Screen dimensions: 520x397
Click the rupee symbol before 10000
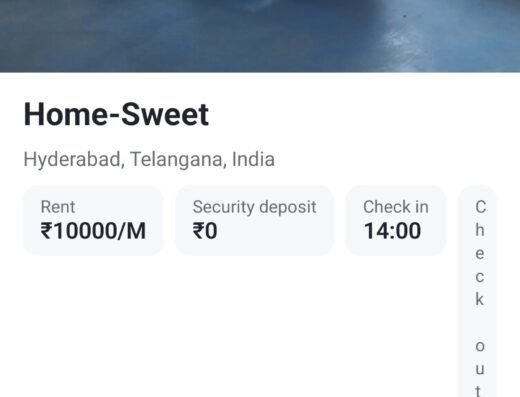point(46,231)
